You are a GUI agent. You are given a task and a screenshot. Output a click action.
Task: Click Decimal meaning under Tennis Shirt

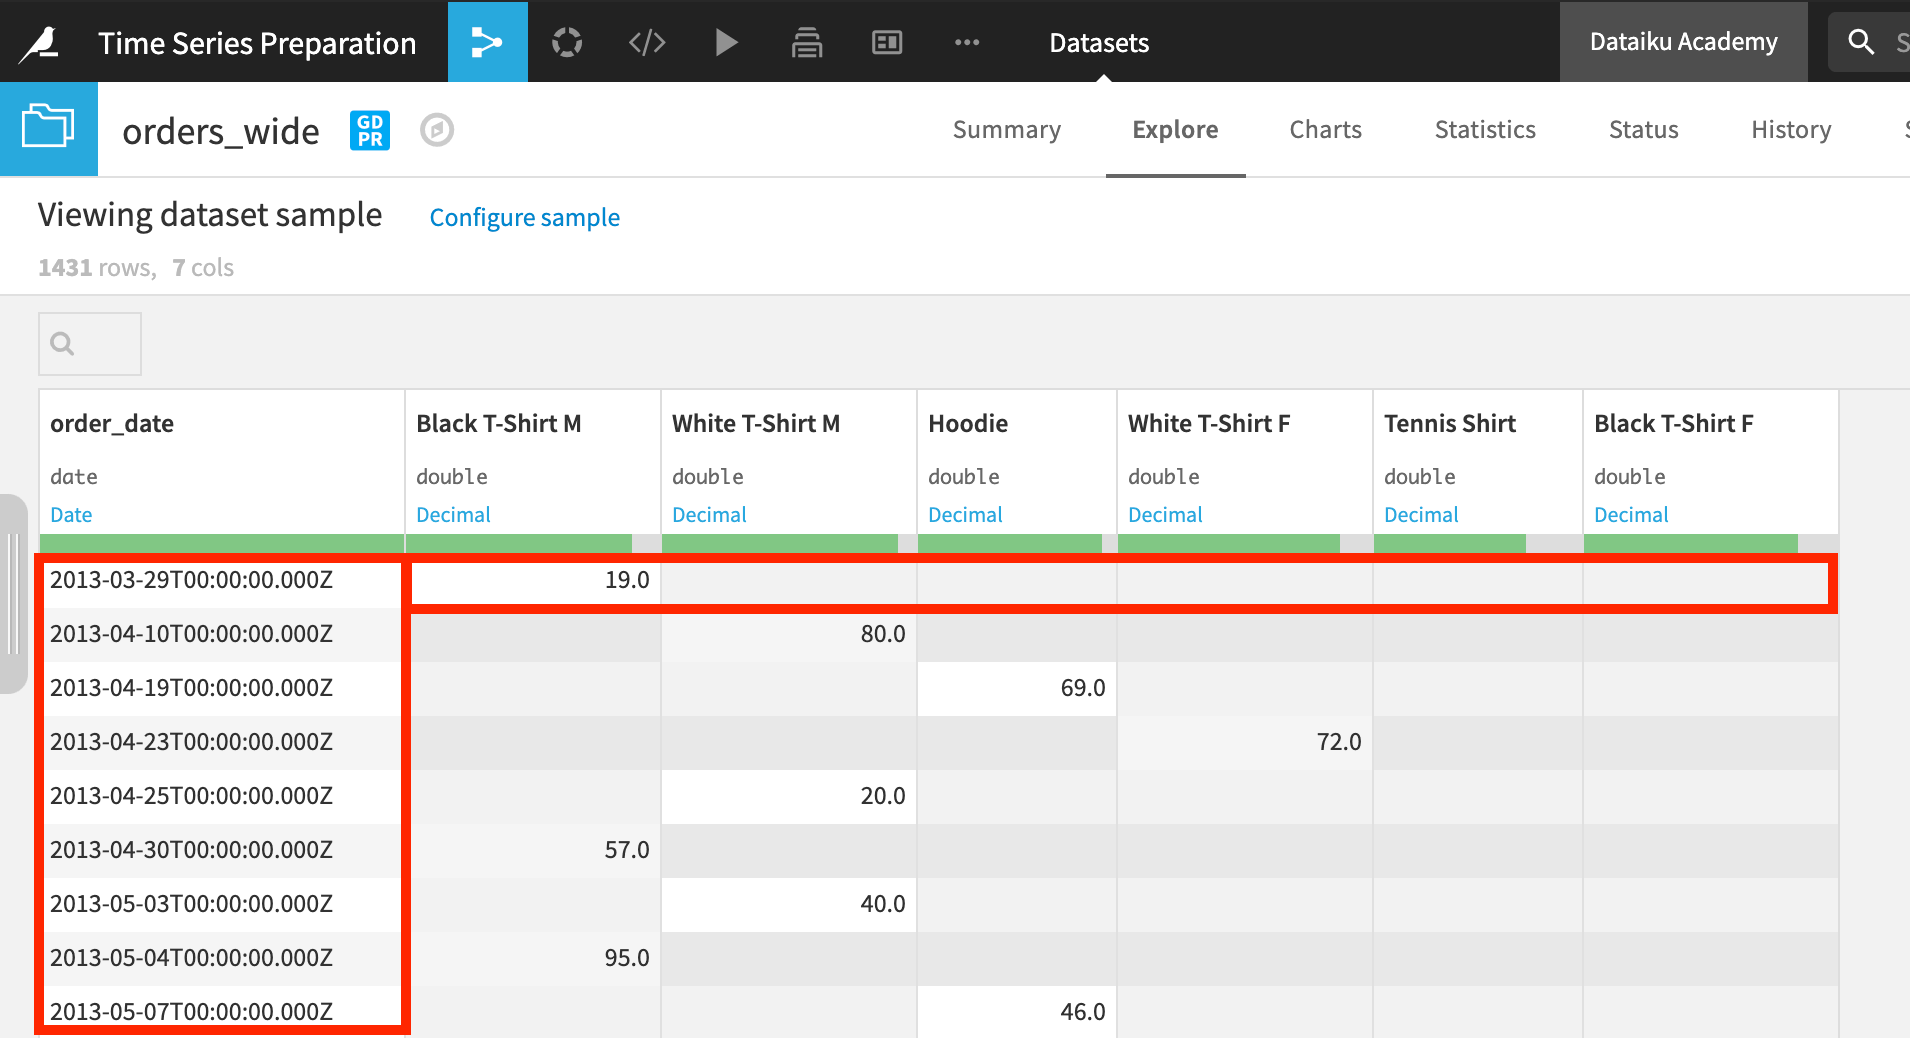click(x=1421, y=514)
